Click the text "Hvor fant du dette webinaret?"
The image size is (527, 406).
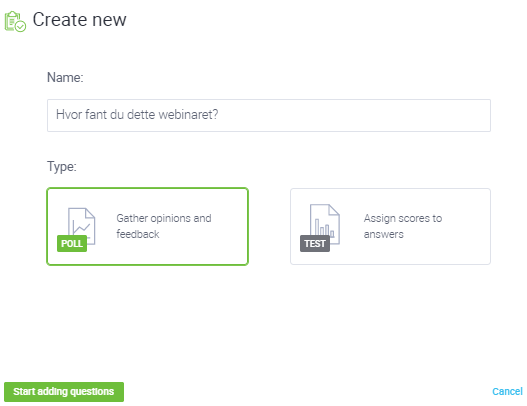click(137, 115)
